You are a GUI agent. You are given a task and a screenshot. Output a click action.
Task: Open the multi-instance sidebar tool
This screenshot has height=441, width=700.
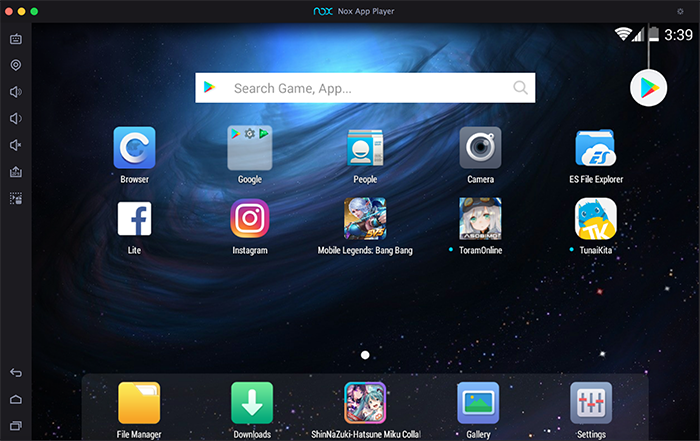pos(16,198)
